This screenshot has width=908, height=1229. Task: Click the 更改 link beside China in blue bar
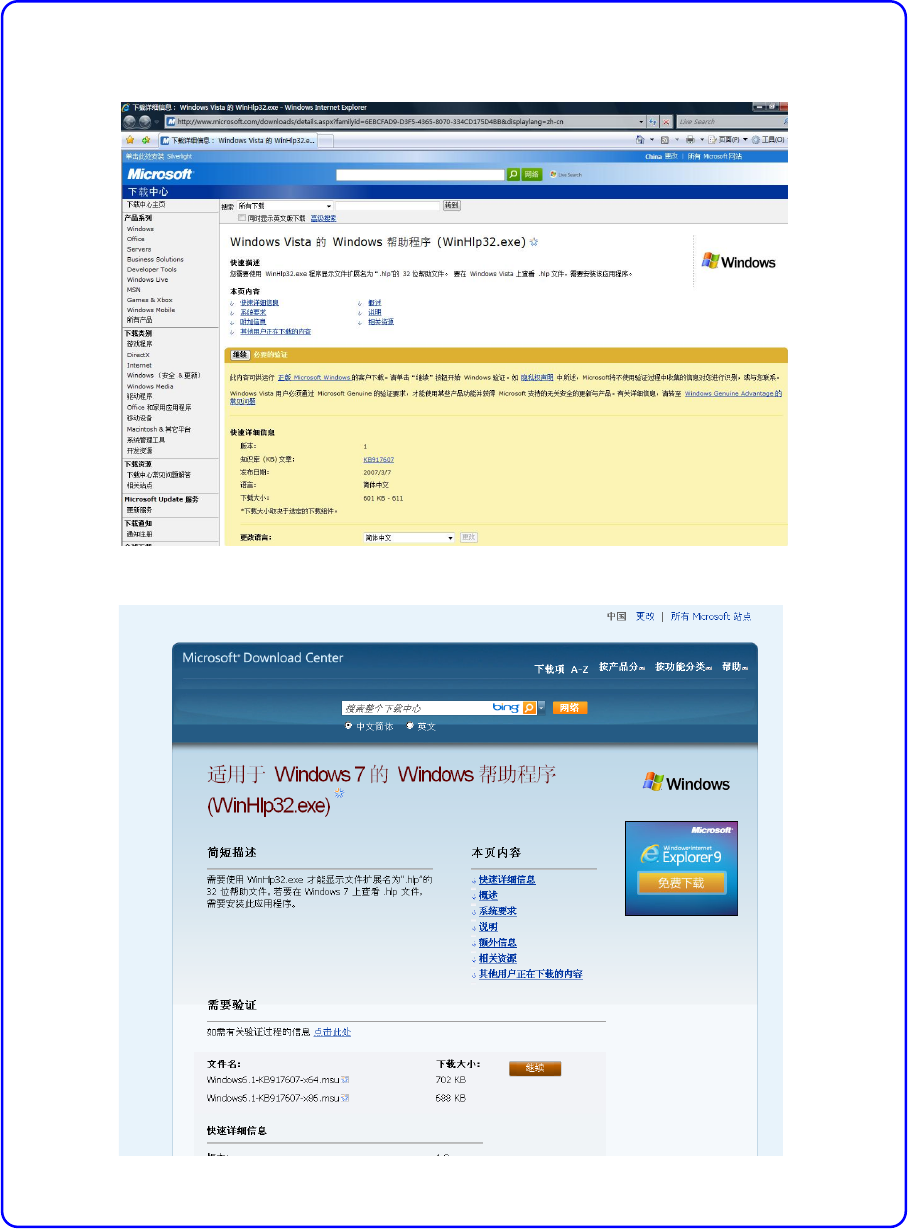[671, 156]
